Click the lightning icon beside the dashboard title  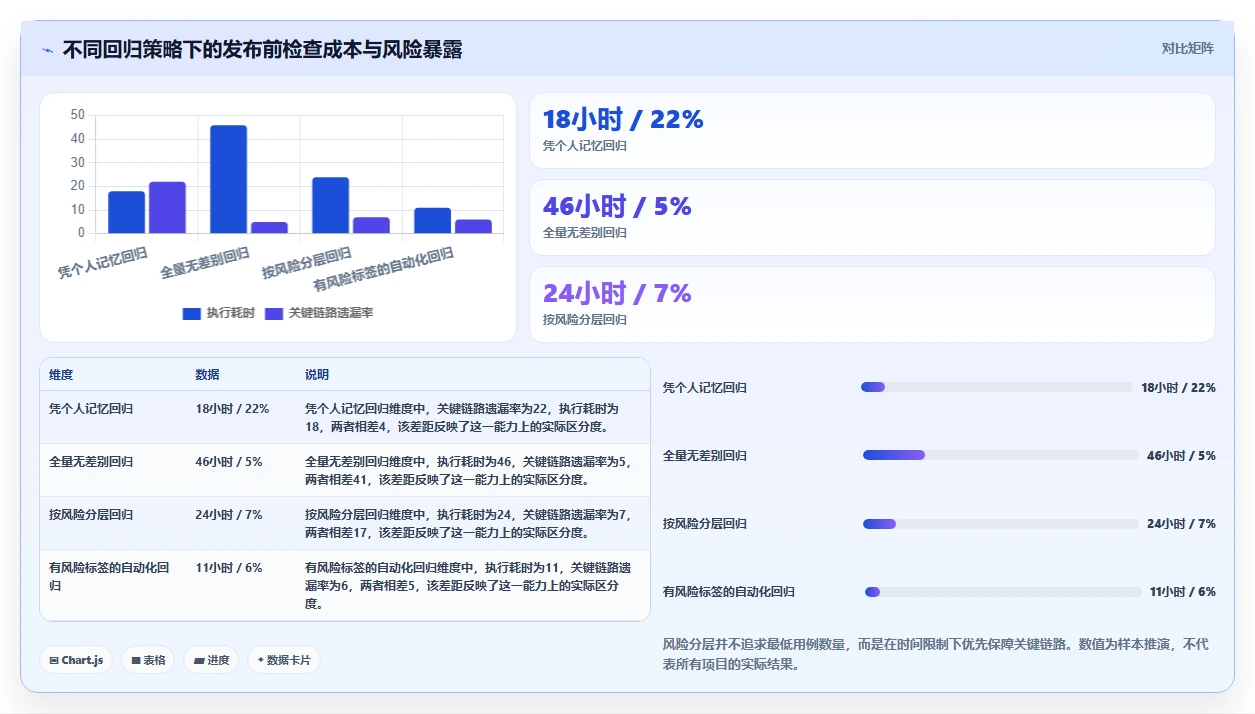tap(48, 50)
